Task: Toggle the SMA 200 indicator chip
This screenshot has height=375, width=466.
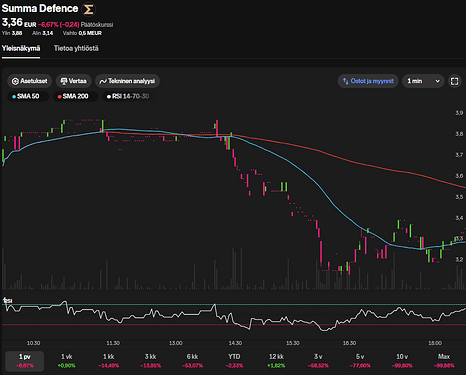Action: click(75, 96)
